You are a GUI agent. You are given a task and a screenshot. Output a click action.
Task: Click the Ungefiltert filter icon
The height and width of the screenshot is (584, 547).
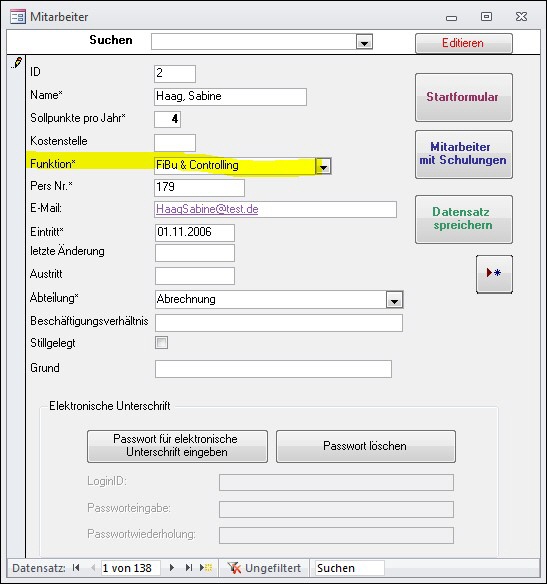click(235, 568)
